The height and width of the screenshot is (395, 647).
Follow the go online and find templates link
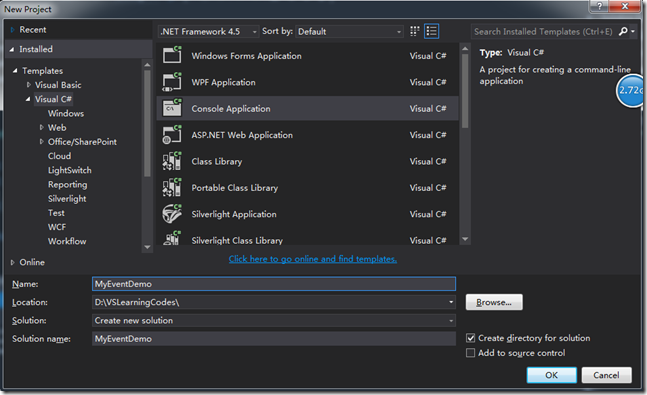click(x=313, y=259)
